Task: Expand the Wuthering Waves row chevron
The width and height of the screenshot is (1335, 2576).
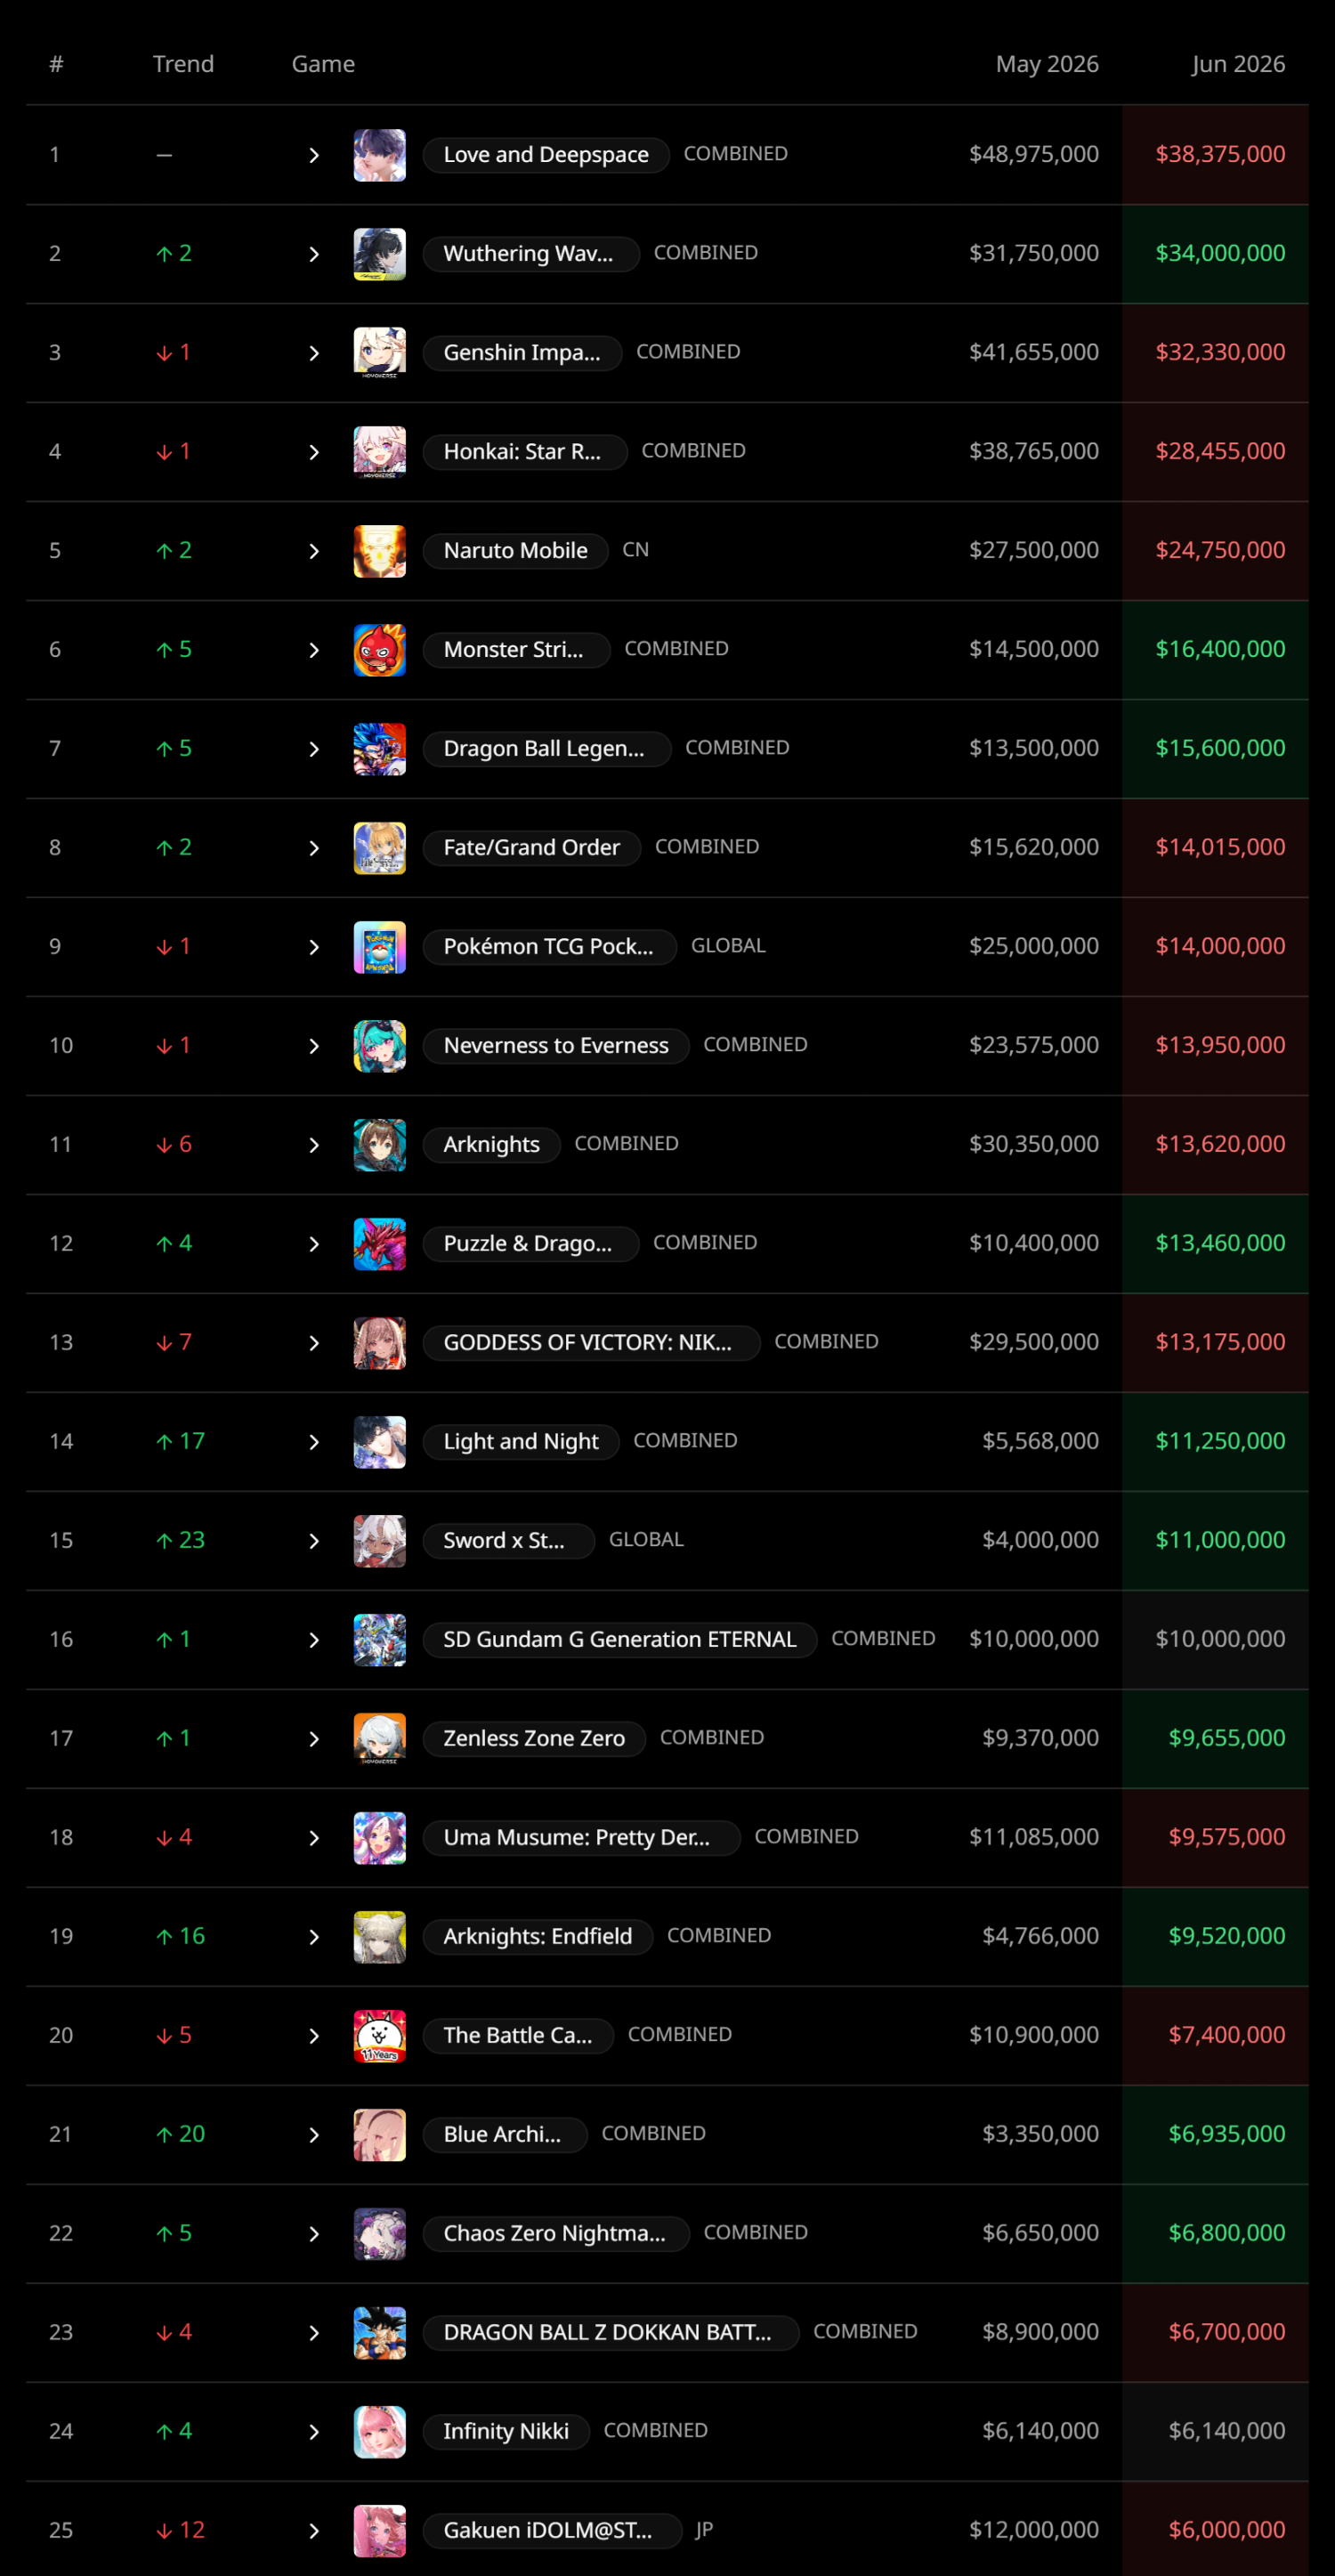Action: pyautogui.click(x=314, y=254)
